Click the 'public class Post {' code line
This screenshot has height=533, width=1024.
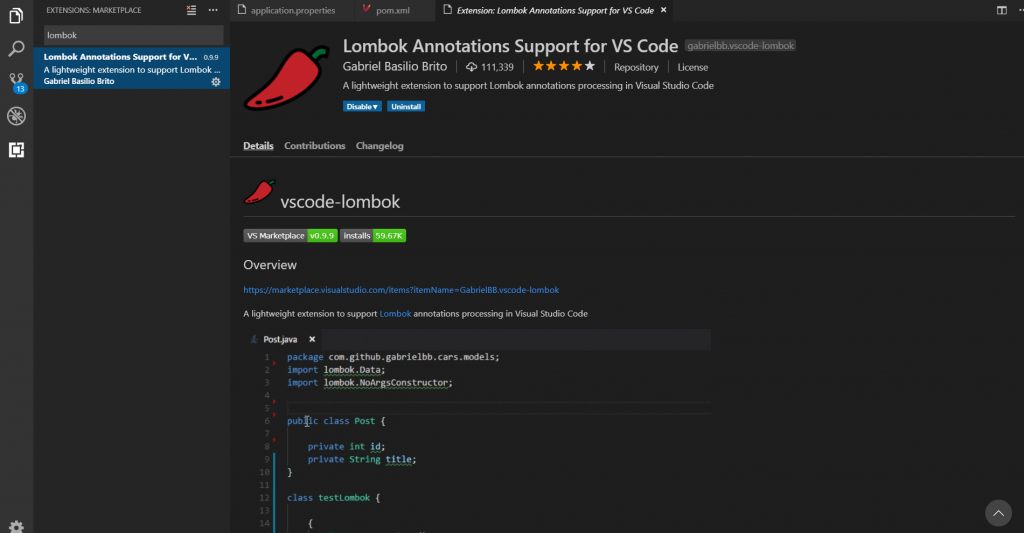(336, 421)
